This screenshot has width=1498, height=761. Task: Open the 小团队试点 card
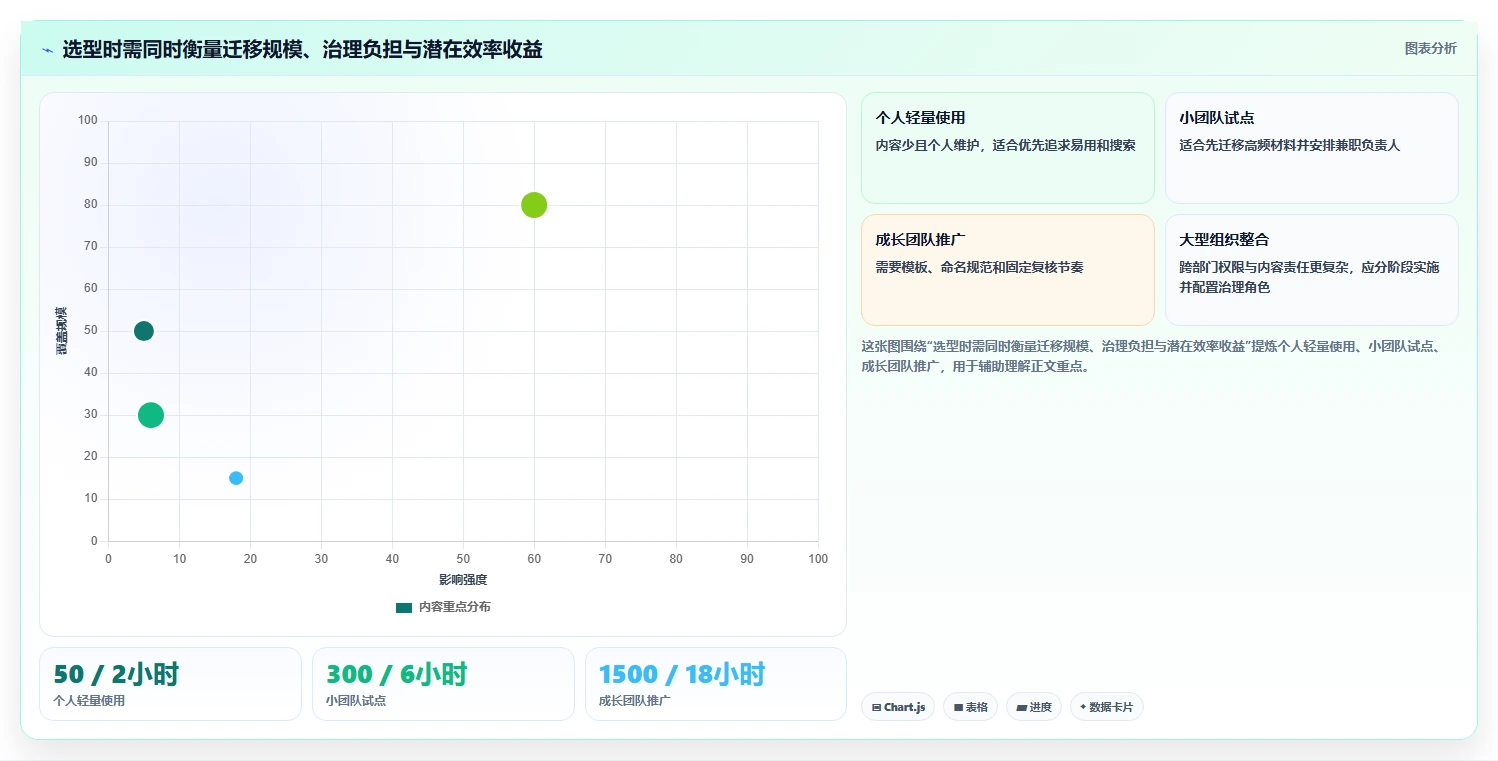point(1311,148)
